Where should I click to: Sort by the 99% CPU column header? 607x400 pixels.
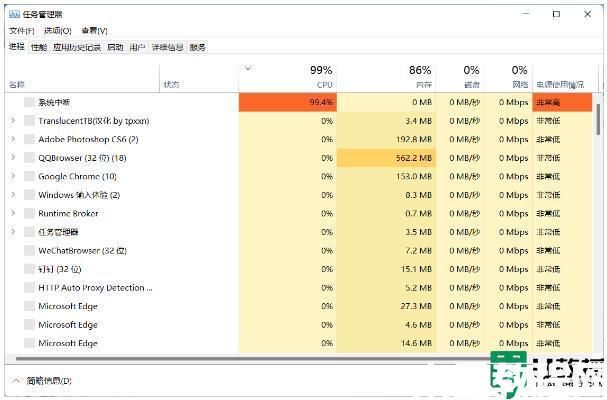click(288, 78)
